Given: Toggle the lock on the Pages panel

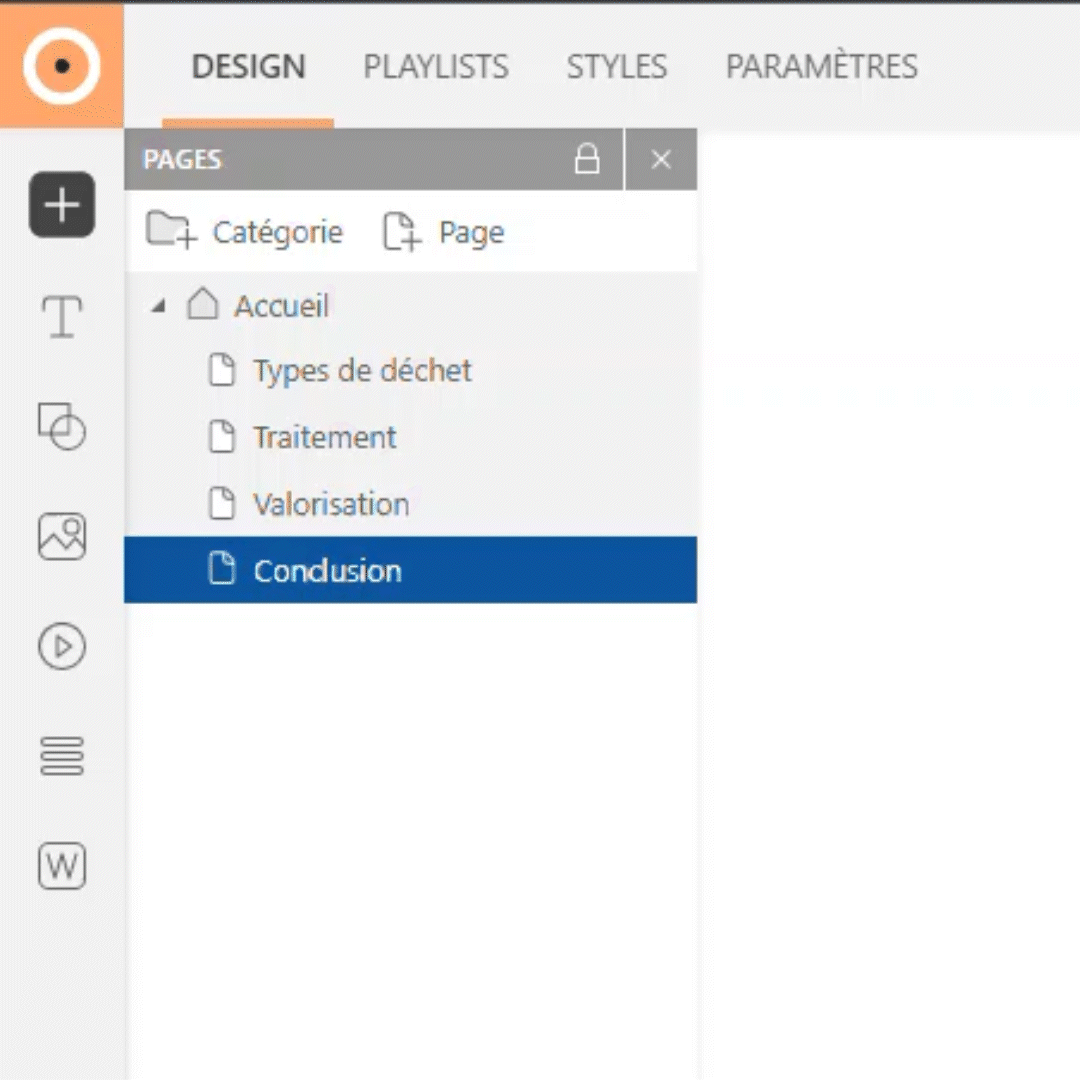Looking at the screenshot, I should pyautogui.click(x=588, y=159).
